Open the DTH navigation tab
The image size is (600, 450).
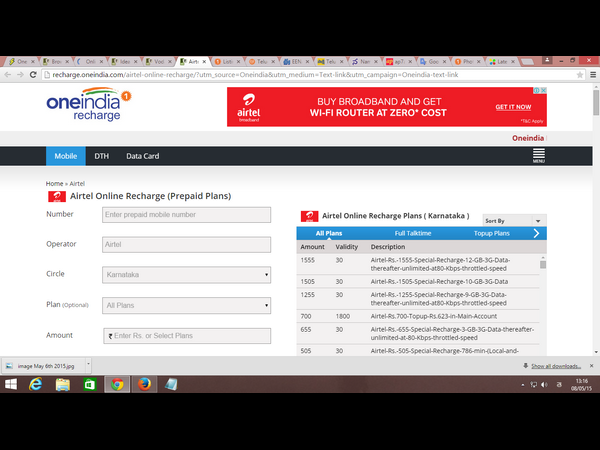(101, 156)
